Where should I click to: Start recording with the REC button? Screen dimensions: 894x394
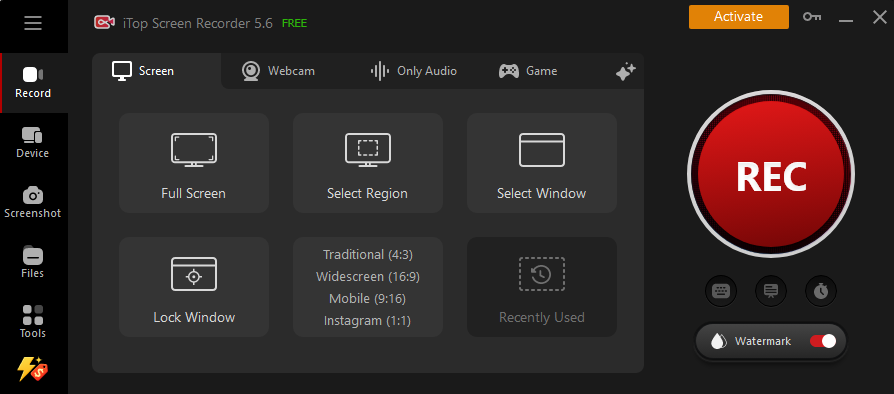[x=771, y=175]
